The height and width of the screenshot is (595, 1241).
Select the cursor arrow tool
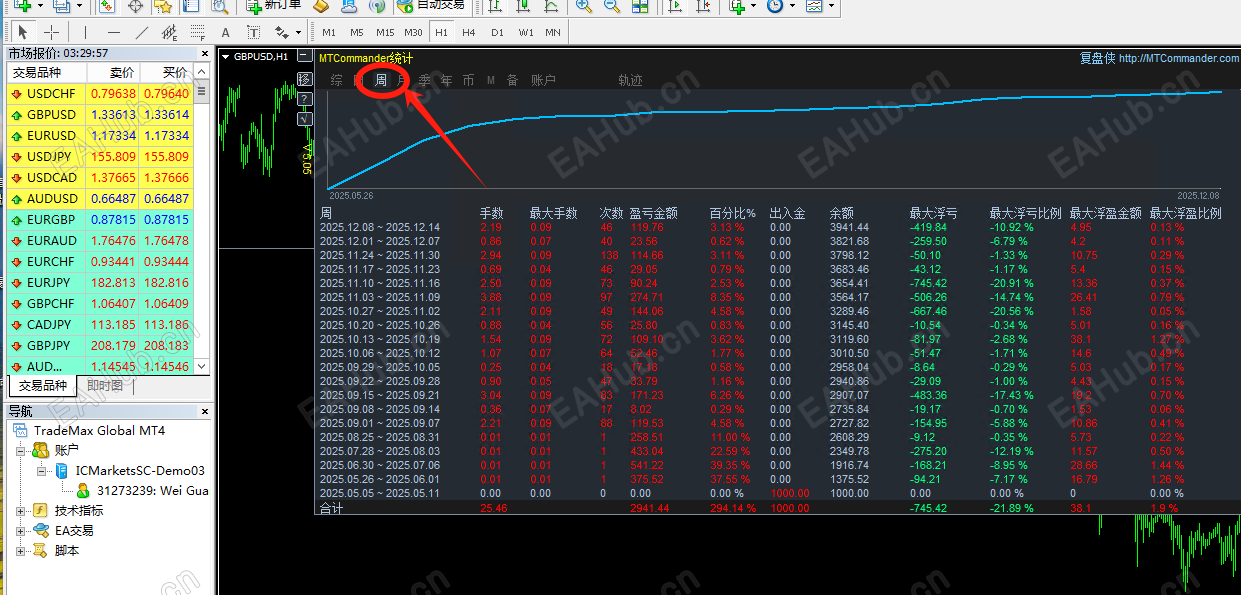click(x=22, y=33)
